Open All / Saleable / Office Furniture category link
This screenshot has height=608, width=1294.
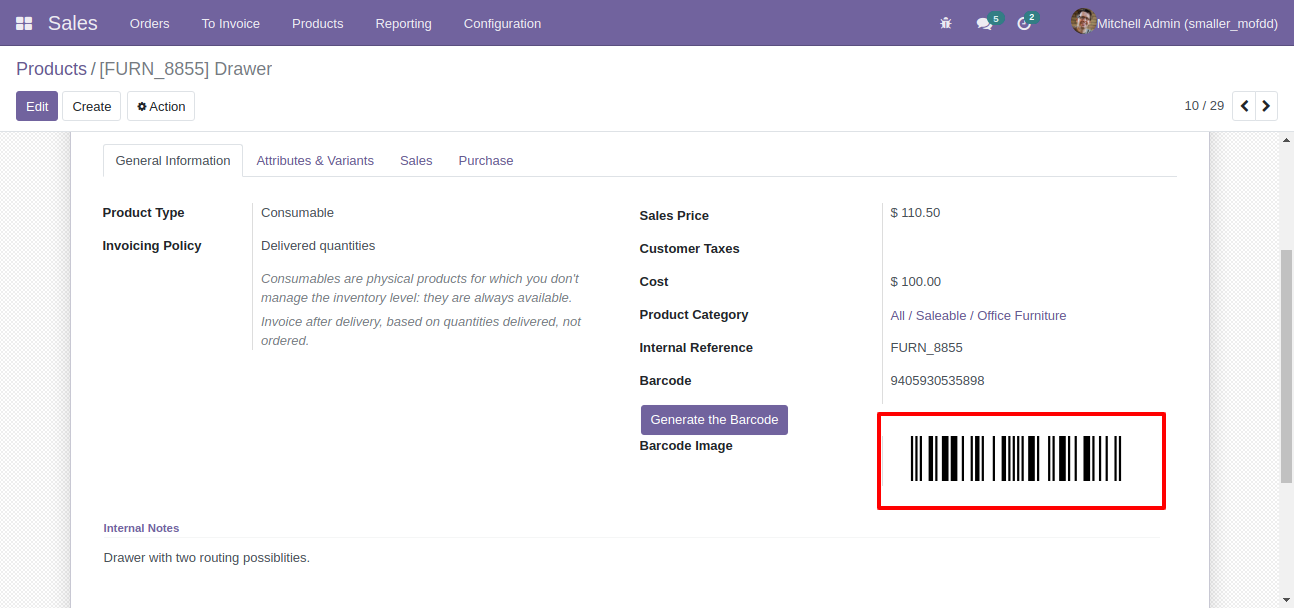tap(978, 315)
